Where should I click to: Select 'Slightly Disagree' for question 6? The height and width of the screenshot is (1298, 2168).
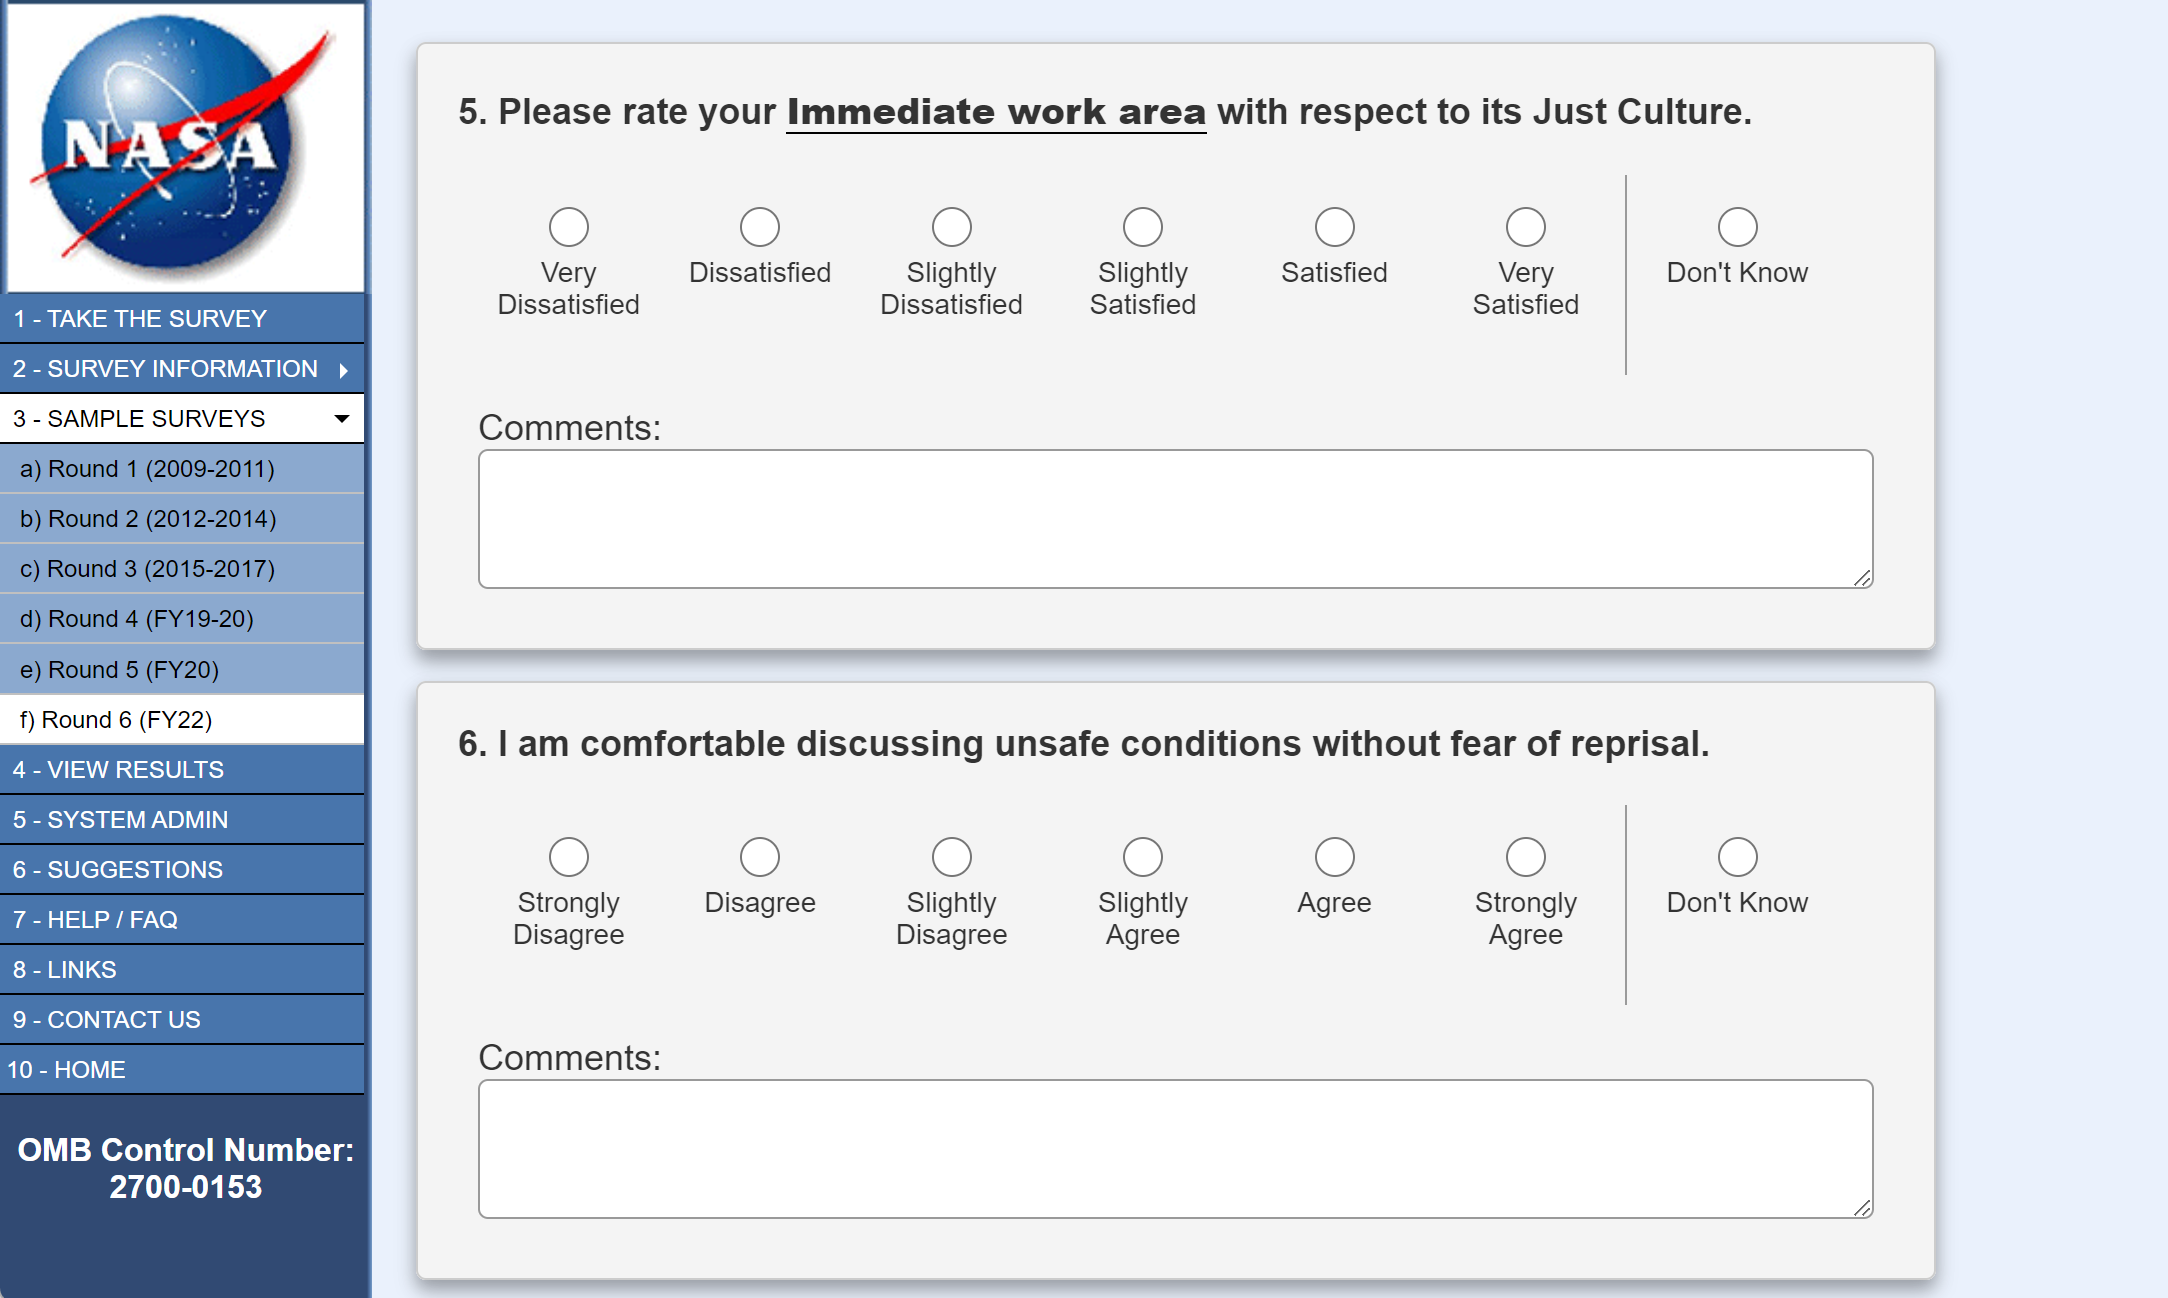click(951, 857)
